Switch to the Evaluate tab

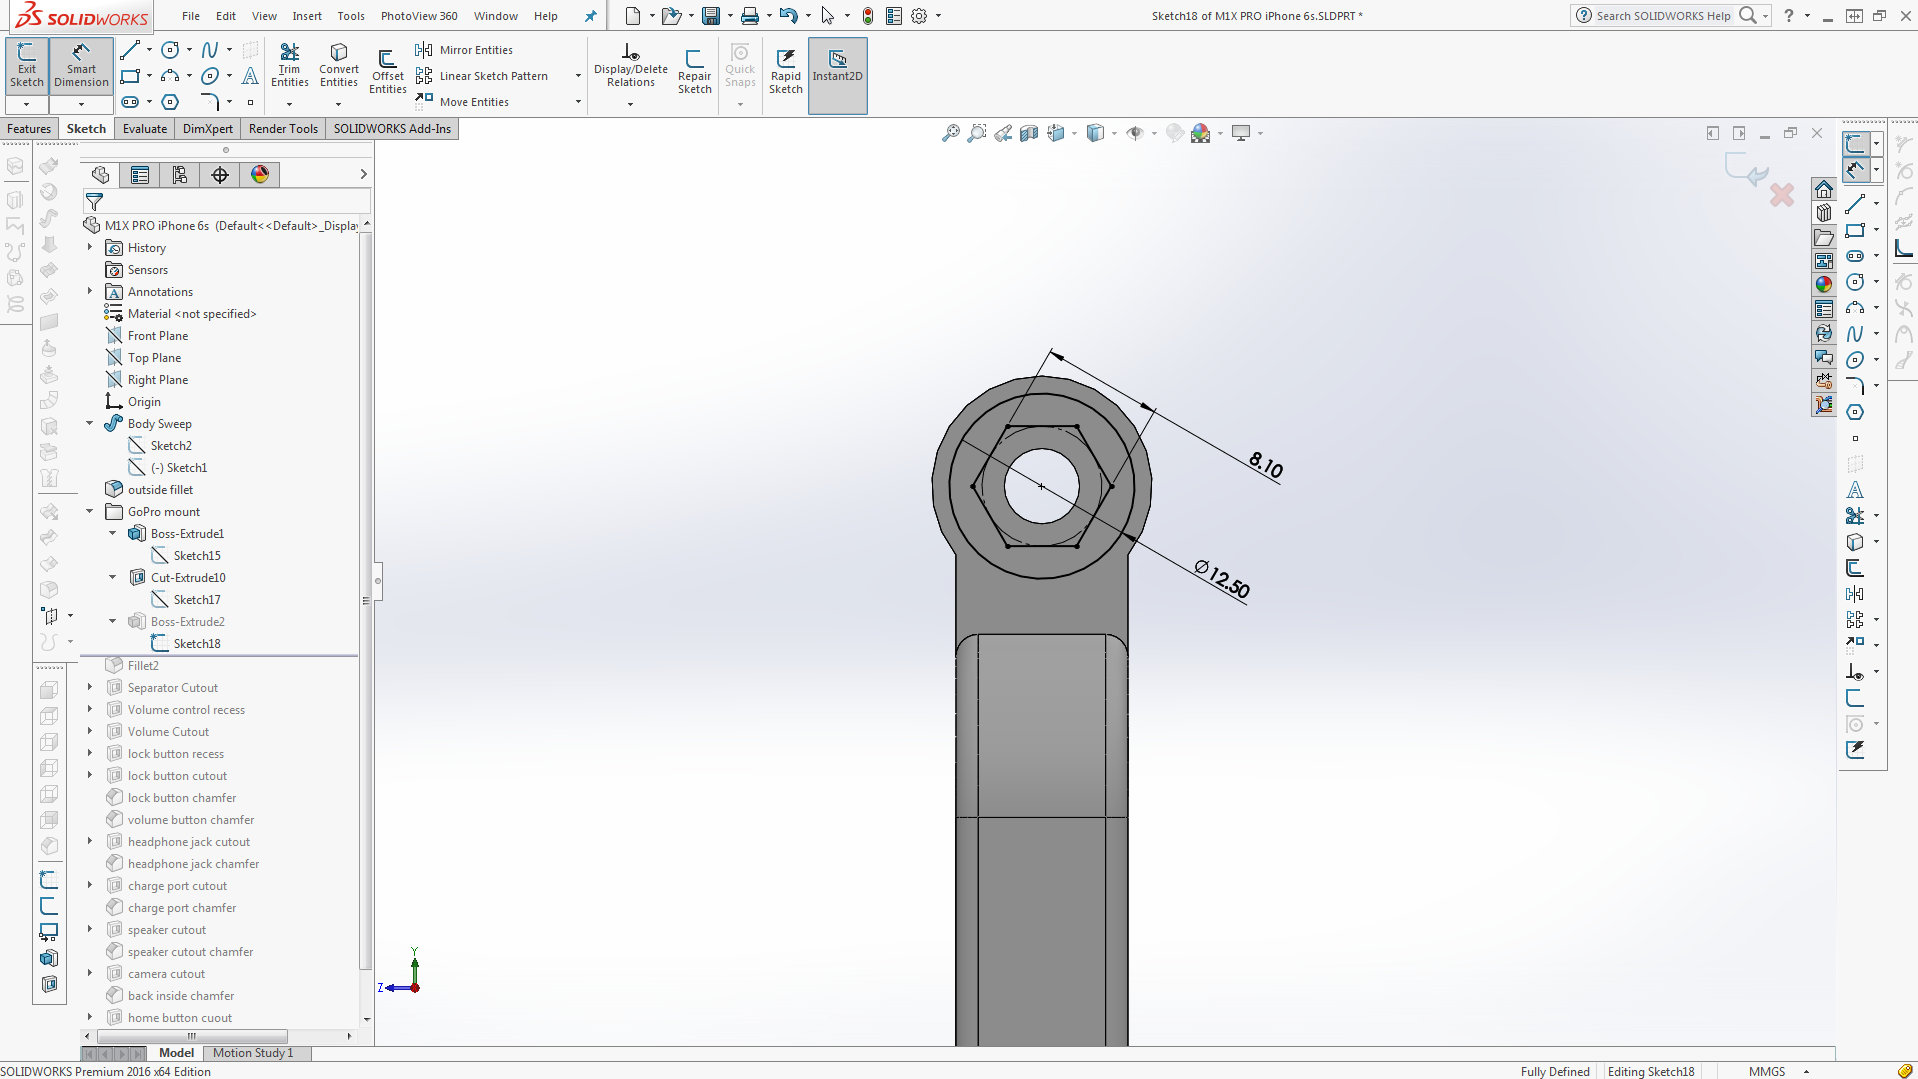[145, 129]
